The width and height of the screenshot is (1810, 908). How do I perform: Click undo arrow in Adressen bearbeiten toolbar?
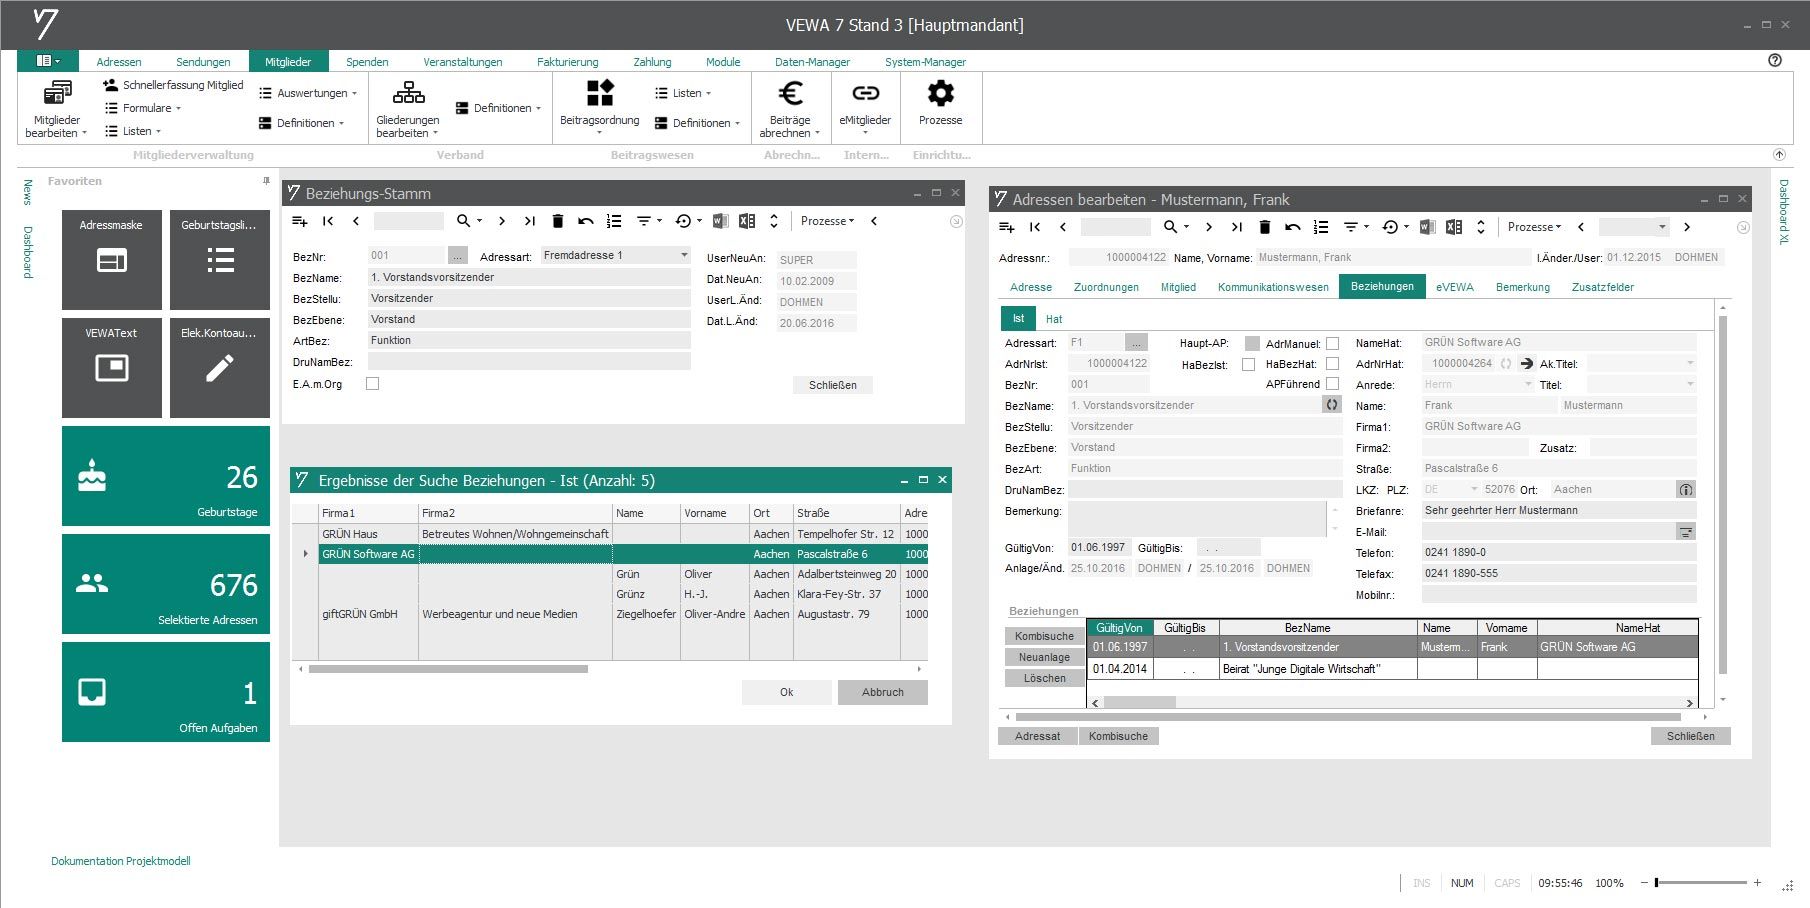point(1293,227)
